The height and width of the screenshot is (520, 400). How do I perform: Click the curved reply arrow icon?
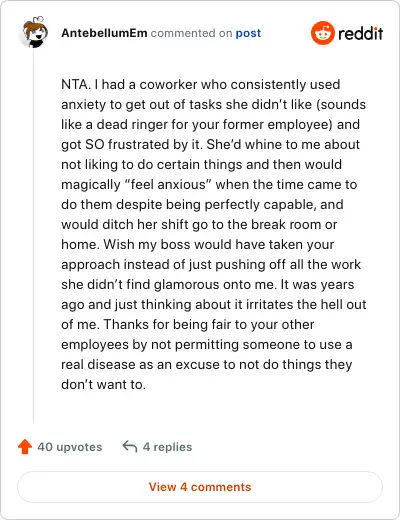click(130, 447)
